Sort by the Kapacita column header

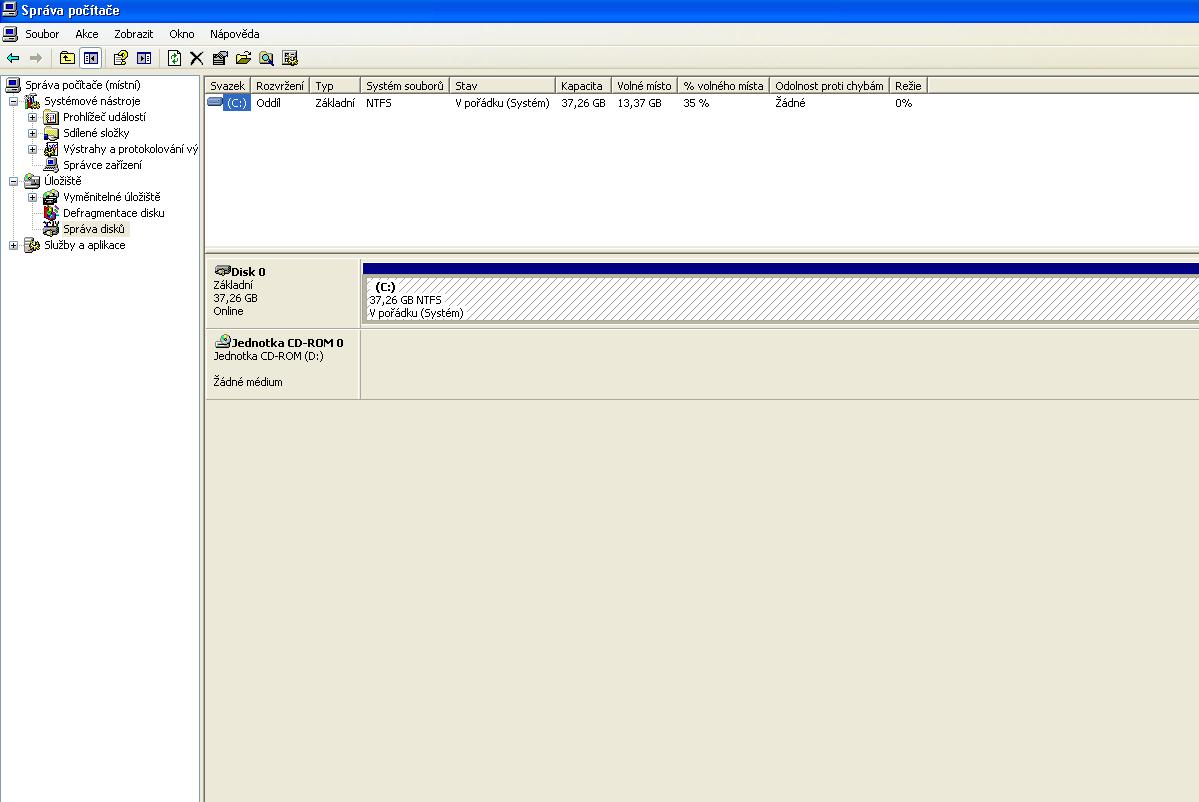pyautogui.click(x=583, y=86)
